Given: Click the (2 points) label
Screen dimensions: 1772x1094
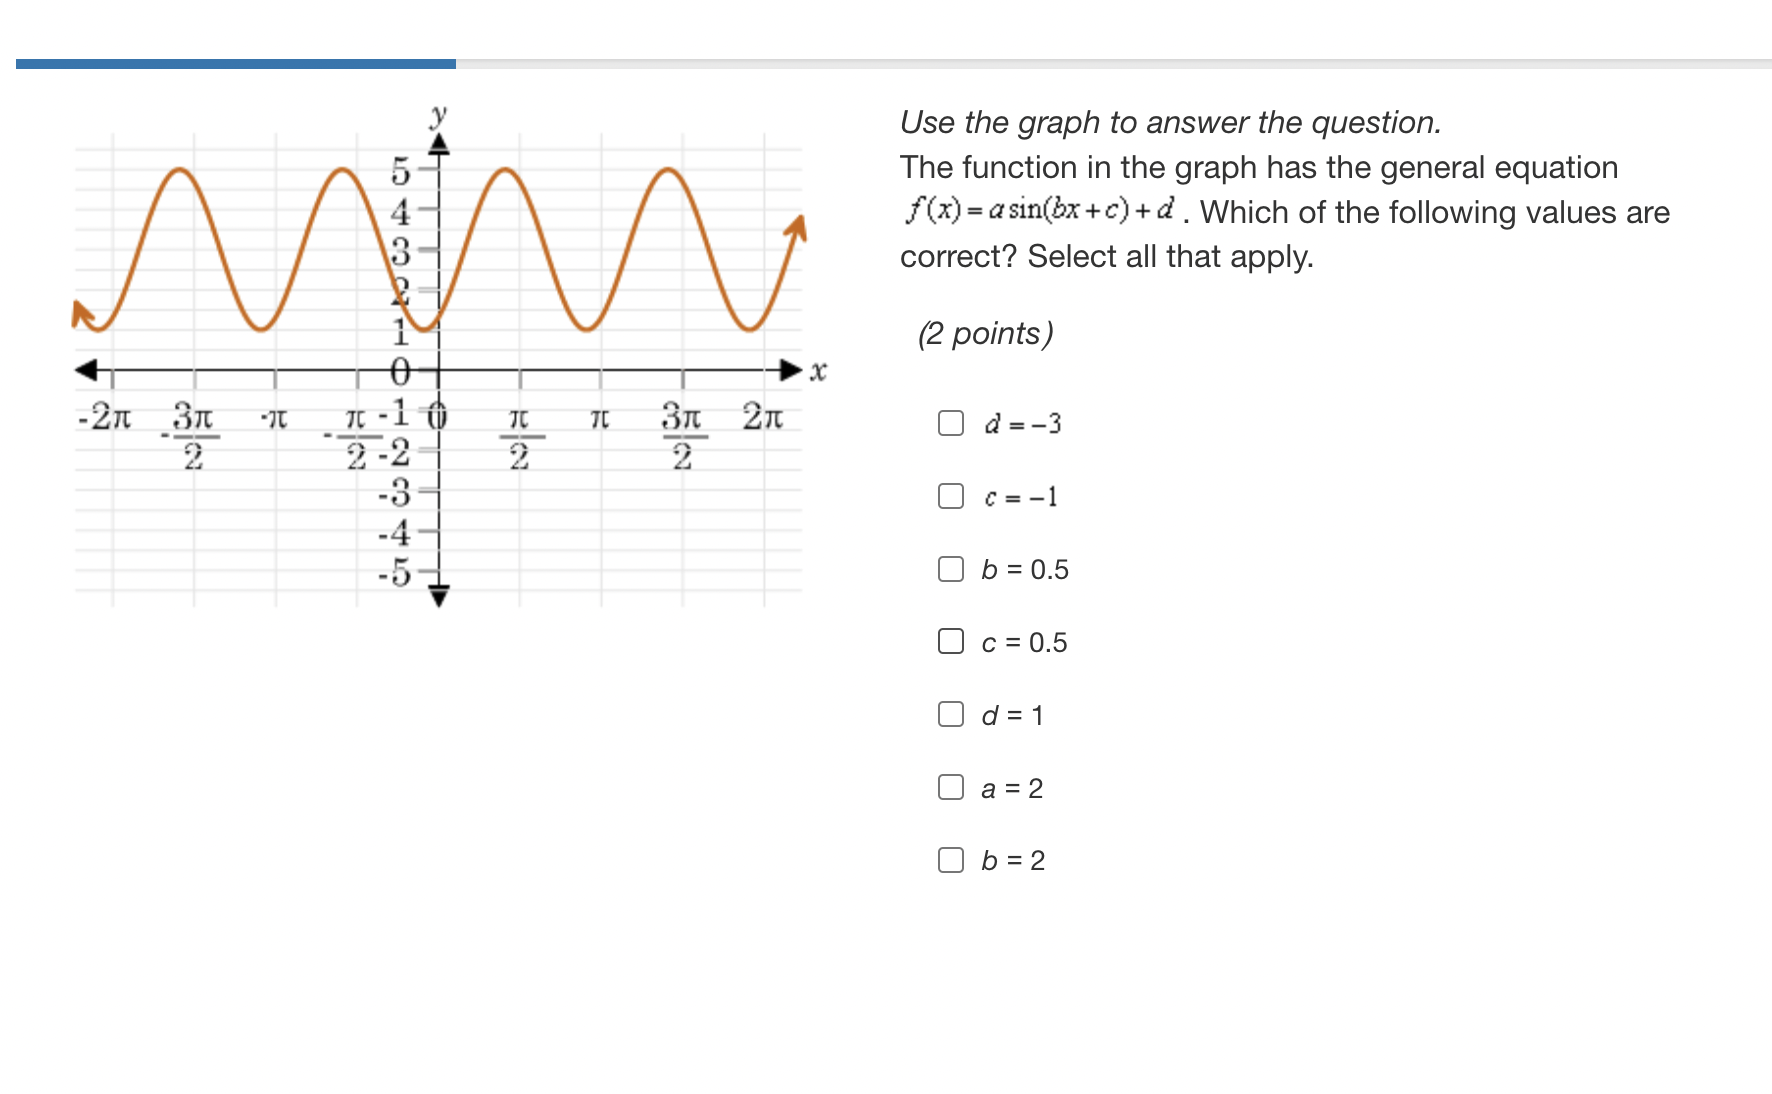Looking at the screenshot, I should click(x=985, y=333).
